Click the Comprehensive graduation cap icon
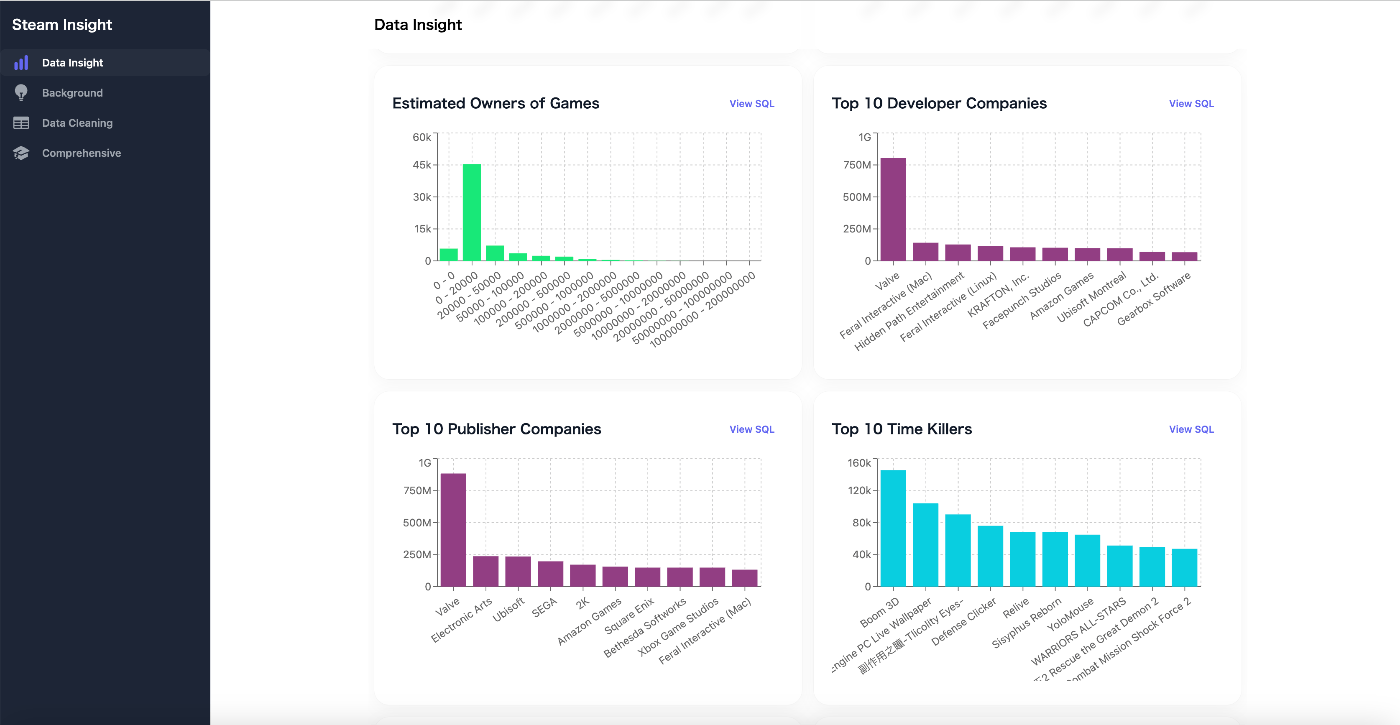The width and height of the screenshot is (1400, 725). pyautogui.click(x=21, y=153)
